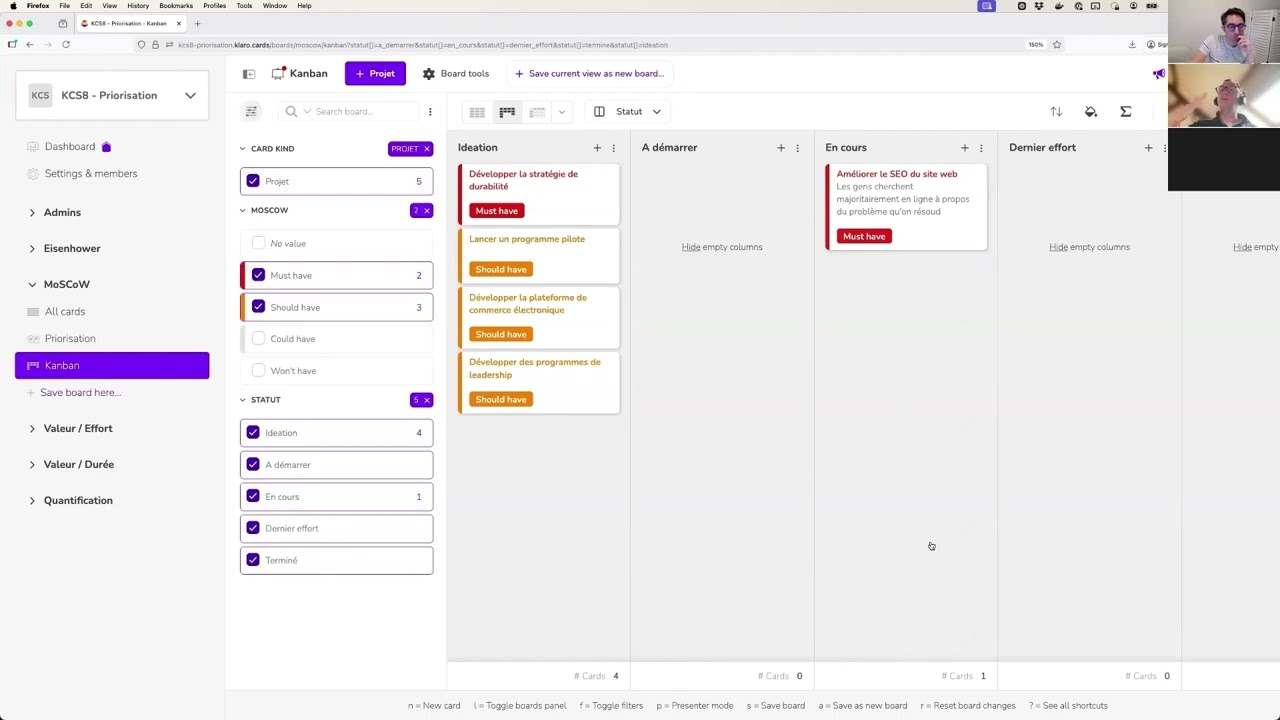The image size is (1280, 720).
Task: Open the Priorisation board
Action: [x=70, y=339]
